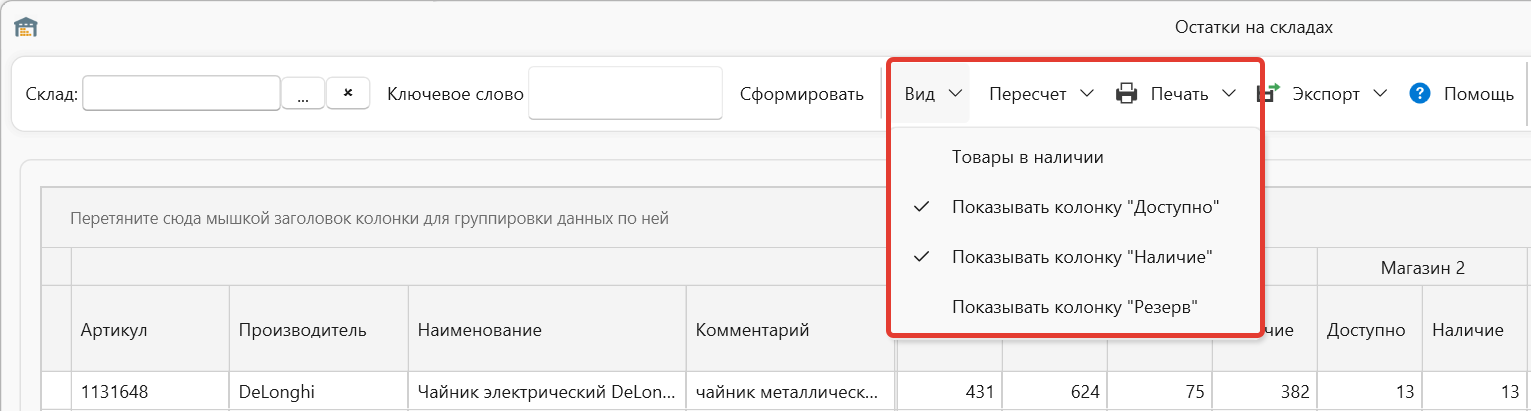Sort by the Производитель column header
This screenshot has height=411, width=1531.
point(319,330)
